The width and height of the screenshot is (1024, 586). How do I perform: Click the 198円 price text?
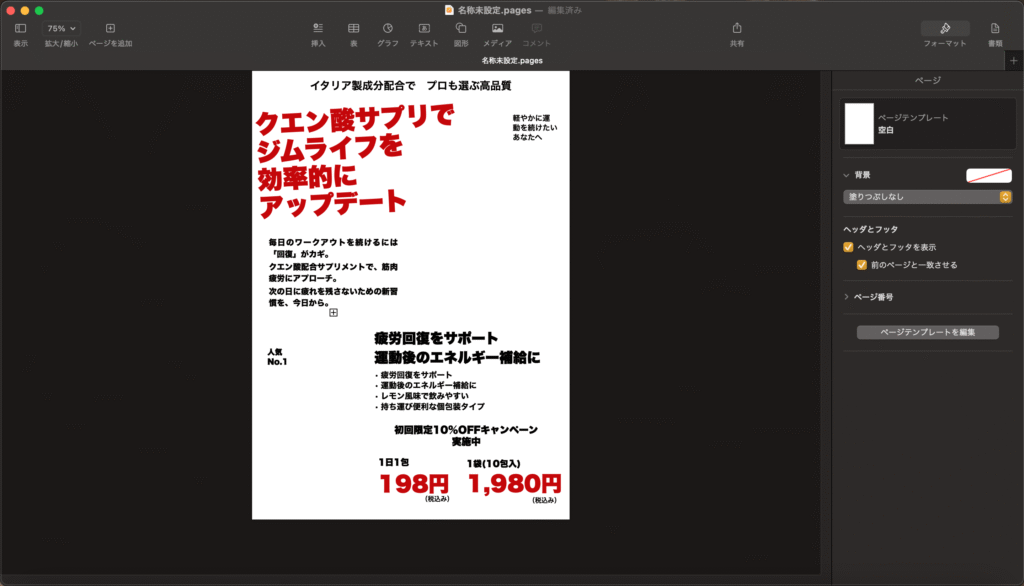point(414,484)
